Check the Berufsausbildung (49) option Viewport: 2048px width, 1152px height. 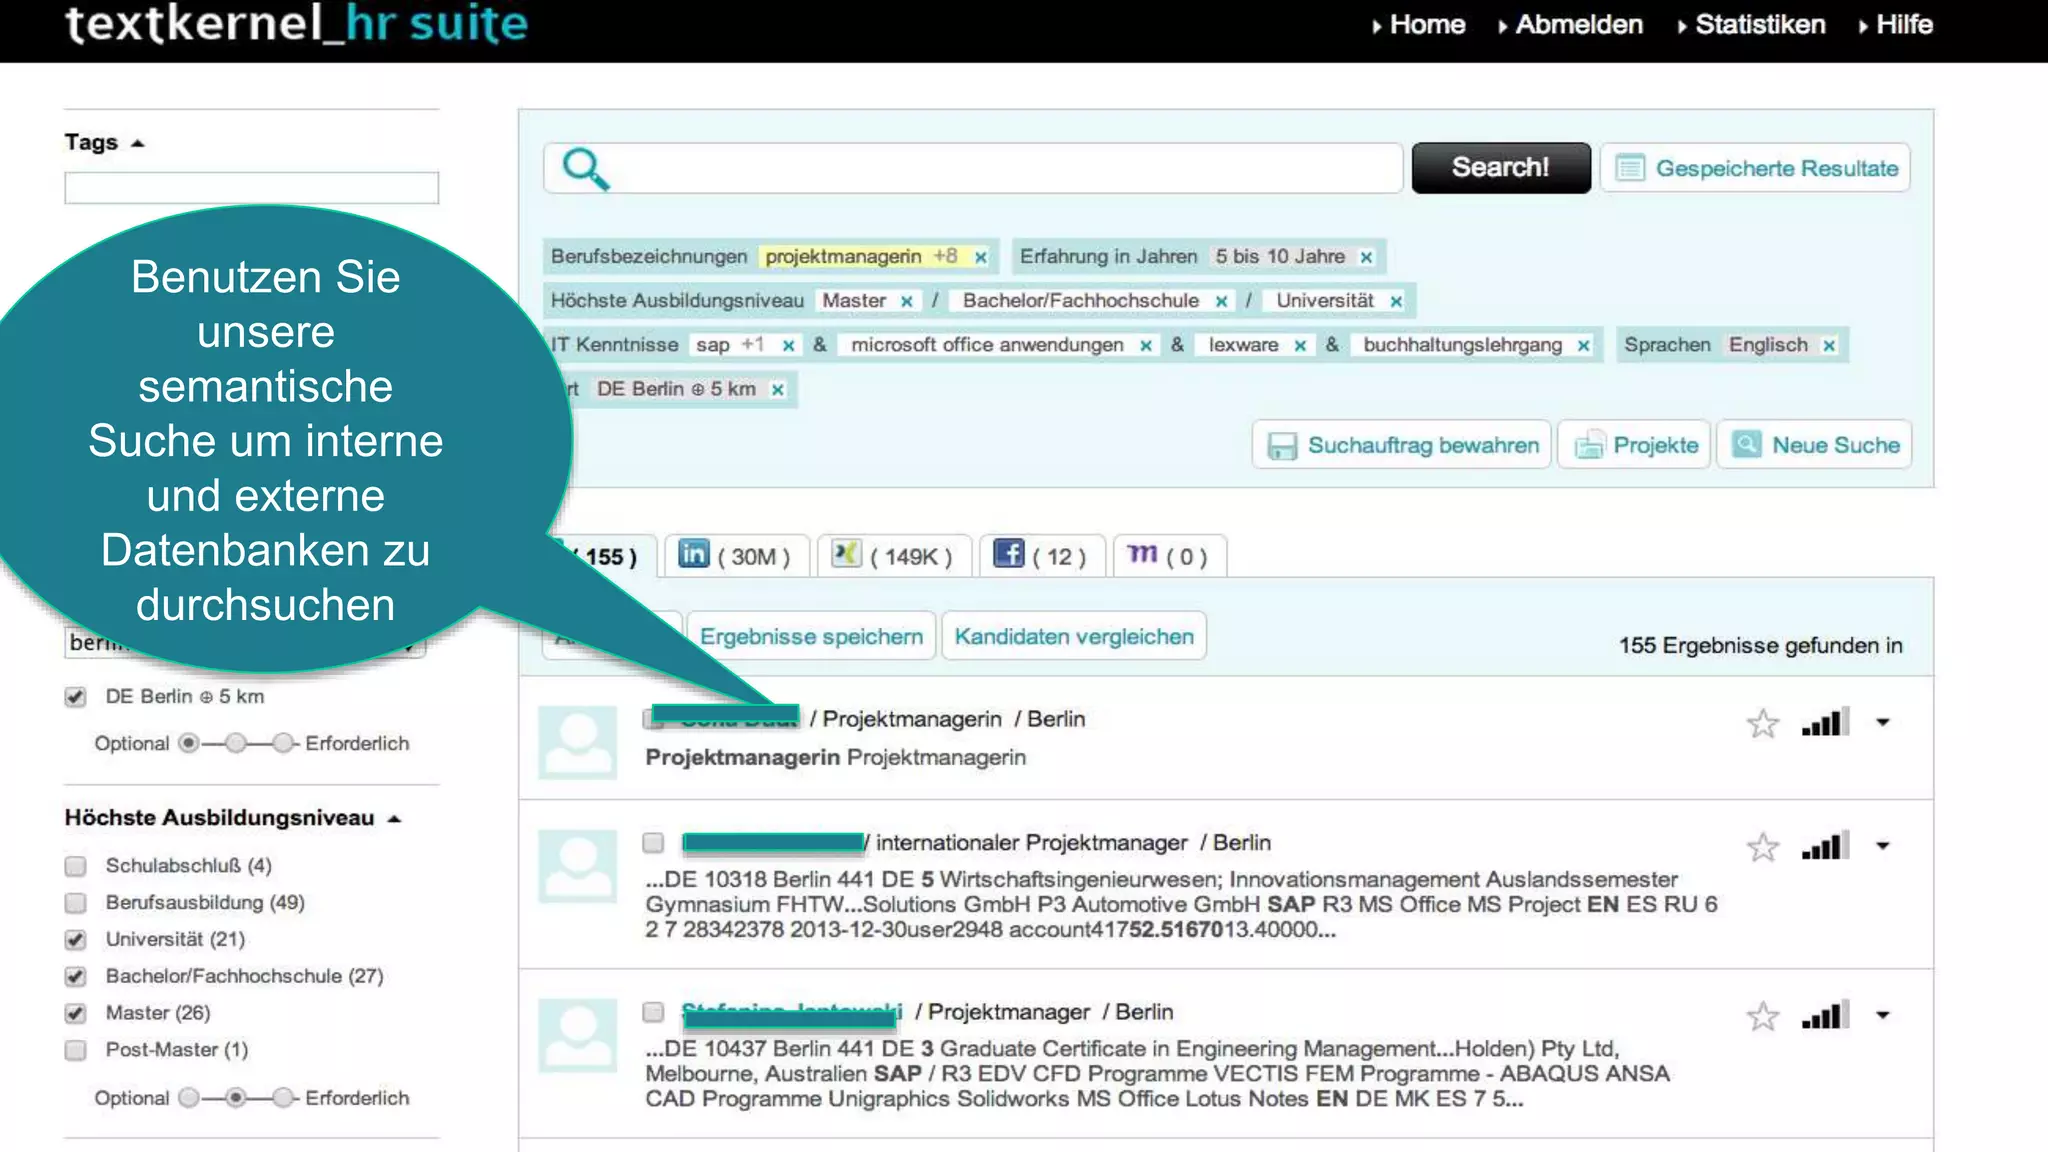(75, 903)
